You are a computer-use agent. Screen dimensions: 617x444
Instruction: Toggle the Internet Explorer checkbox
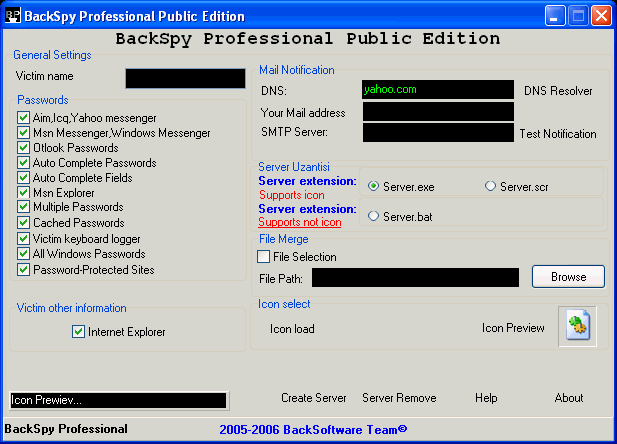pyautogui.click(x=79, y=332)
